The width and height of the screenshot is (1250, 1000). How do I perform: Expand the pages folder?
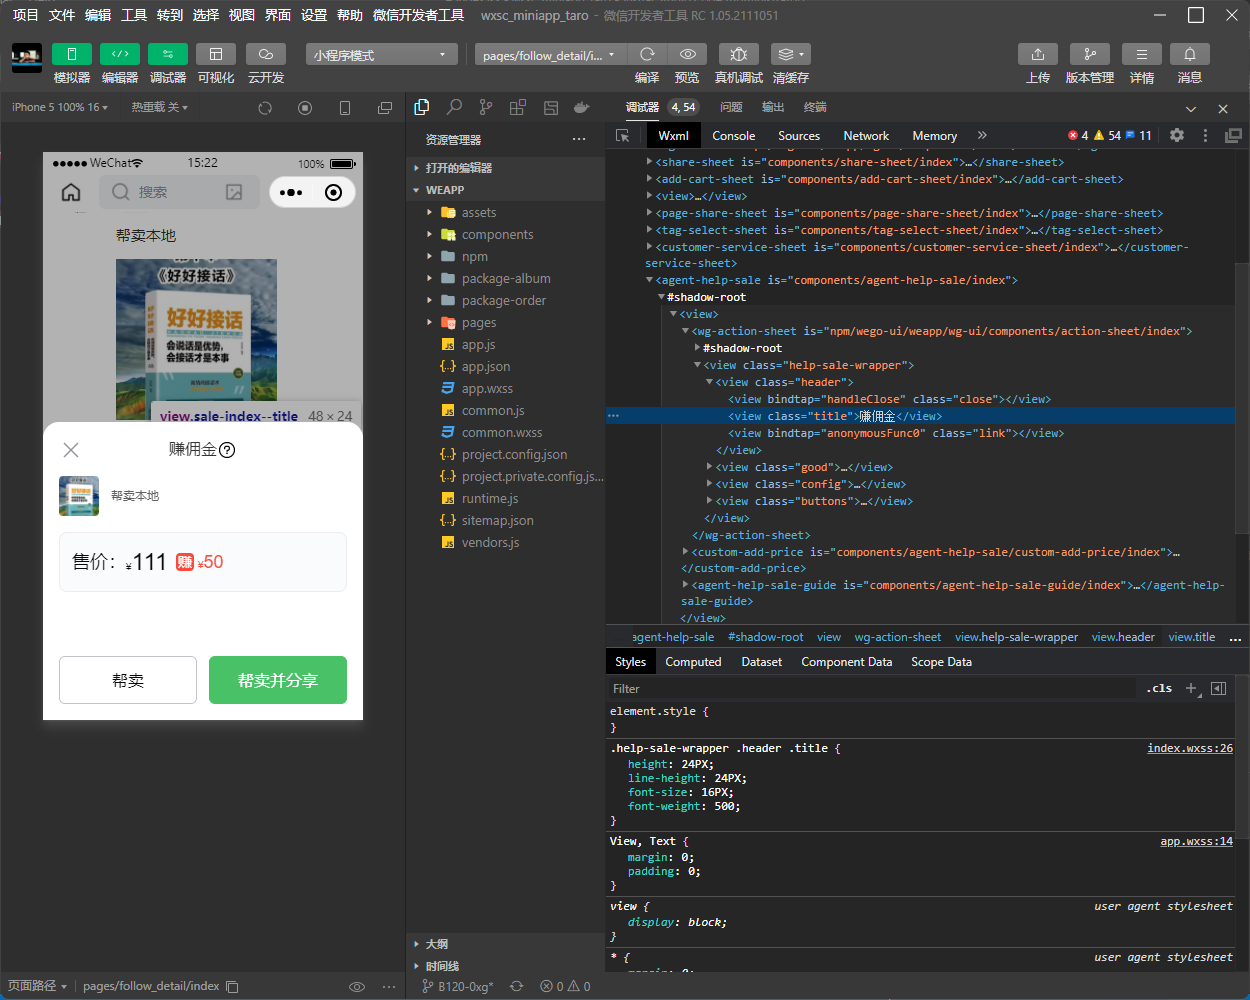pos(505,322)
